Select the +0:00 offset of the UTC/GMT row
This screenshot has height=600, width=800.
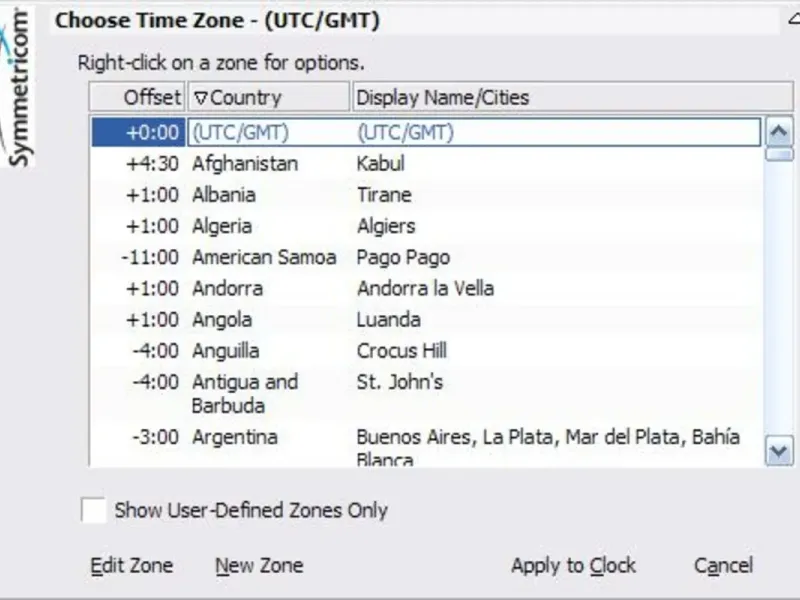coord(138,132)
